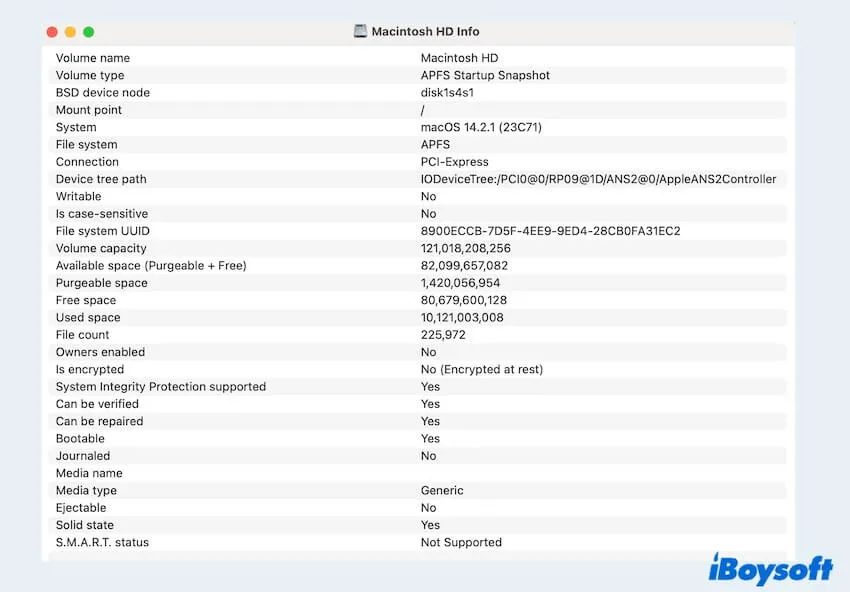Screen dimensions: 850x592
Task: Click the 'Device tree path' label
Action: [x=101, y=179]
